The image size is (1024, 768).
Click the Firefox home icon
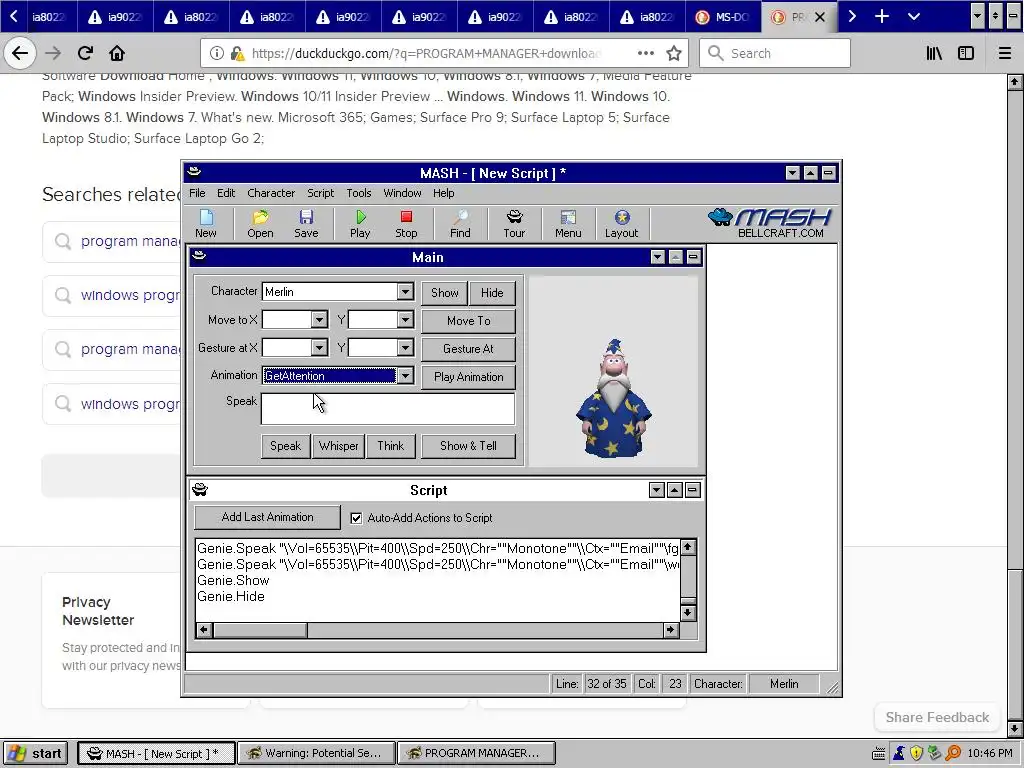pos(117,53)
